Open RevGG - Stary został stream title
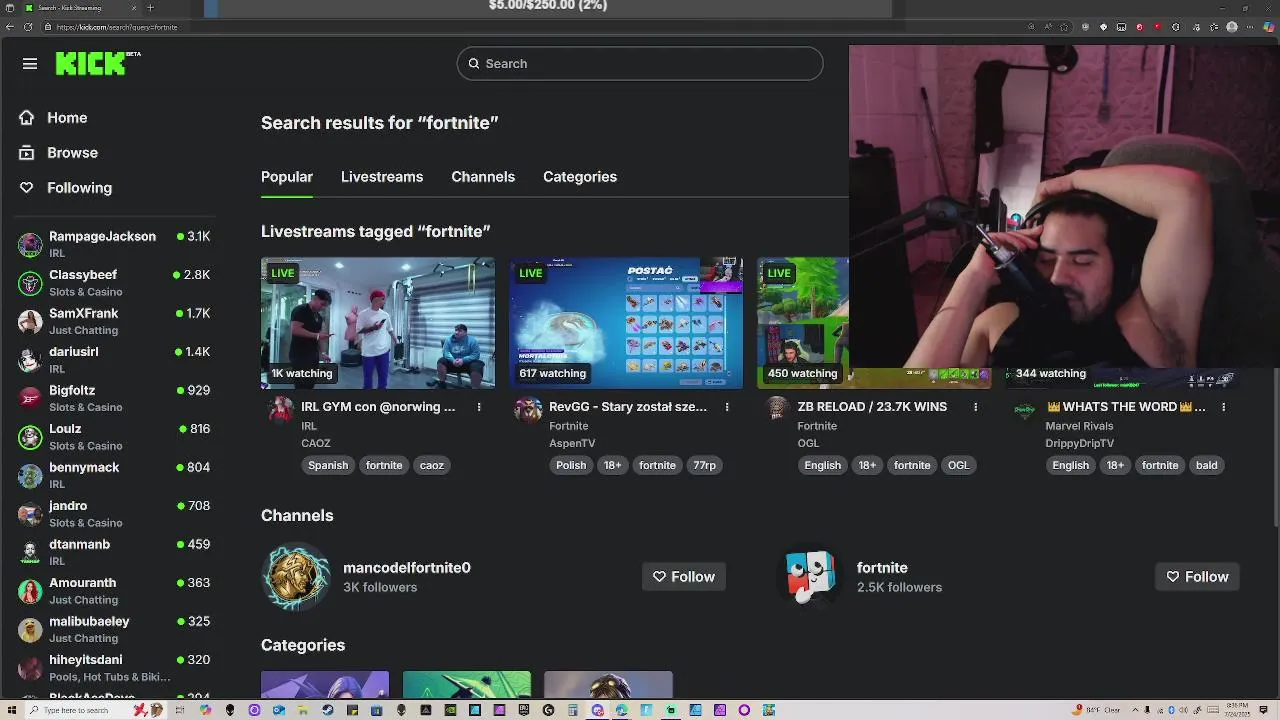 pos(628,407)
